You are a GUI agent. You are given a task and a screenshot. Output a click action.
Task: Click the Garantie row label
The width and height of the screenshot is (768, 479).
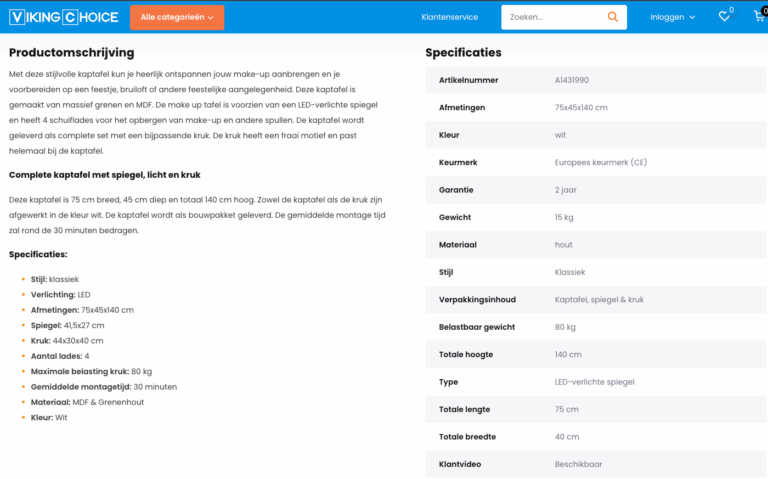(456, 189)
